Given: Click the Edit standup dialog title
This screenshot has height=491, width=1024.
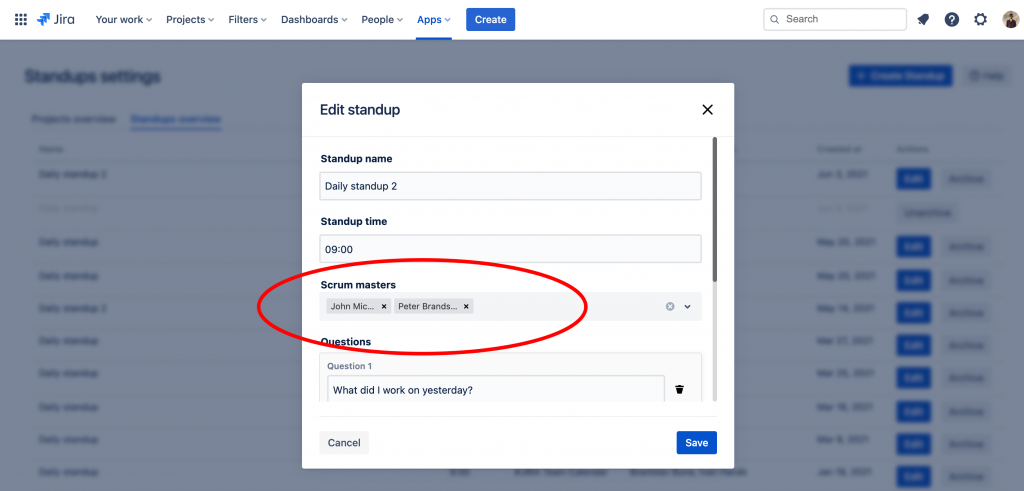Looking at the screenshot, I should pyautogui.click(x=360, y=110).
